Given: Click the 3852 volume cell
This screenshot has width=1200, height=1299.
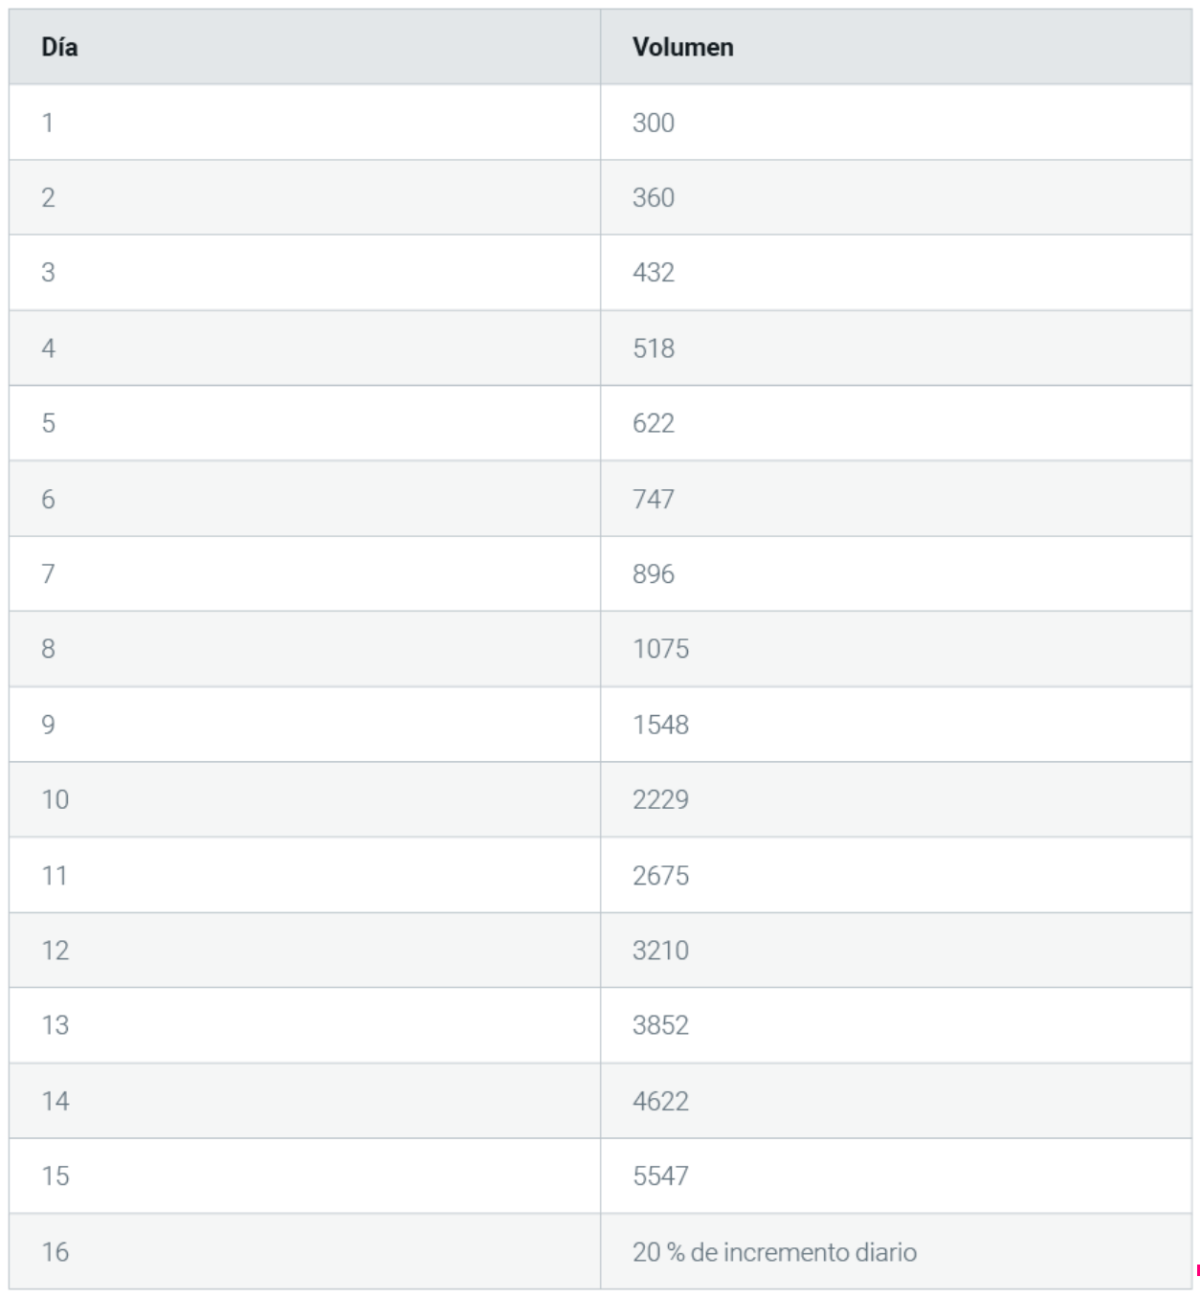Looking at the screenshot, I should [896, 1025].
